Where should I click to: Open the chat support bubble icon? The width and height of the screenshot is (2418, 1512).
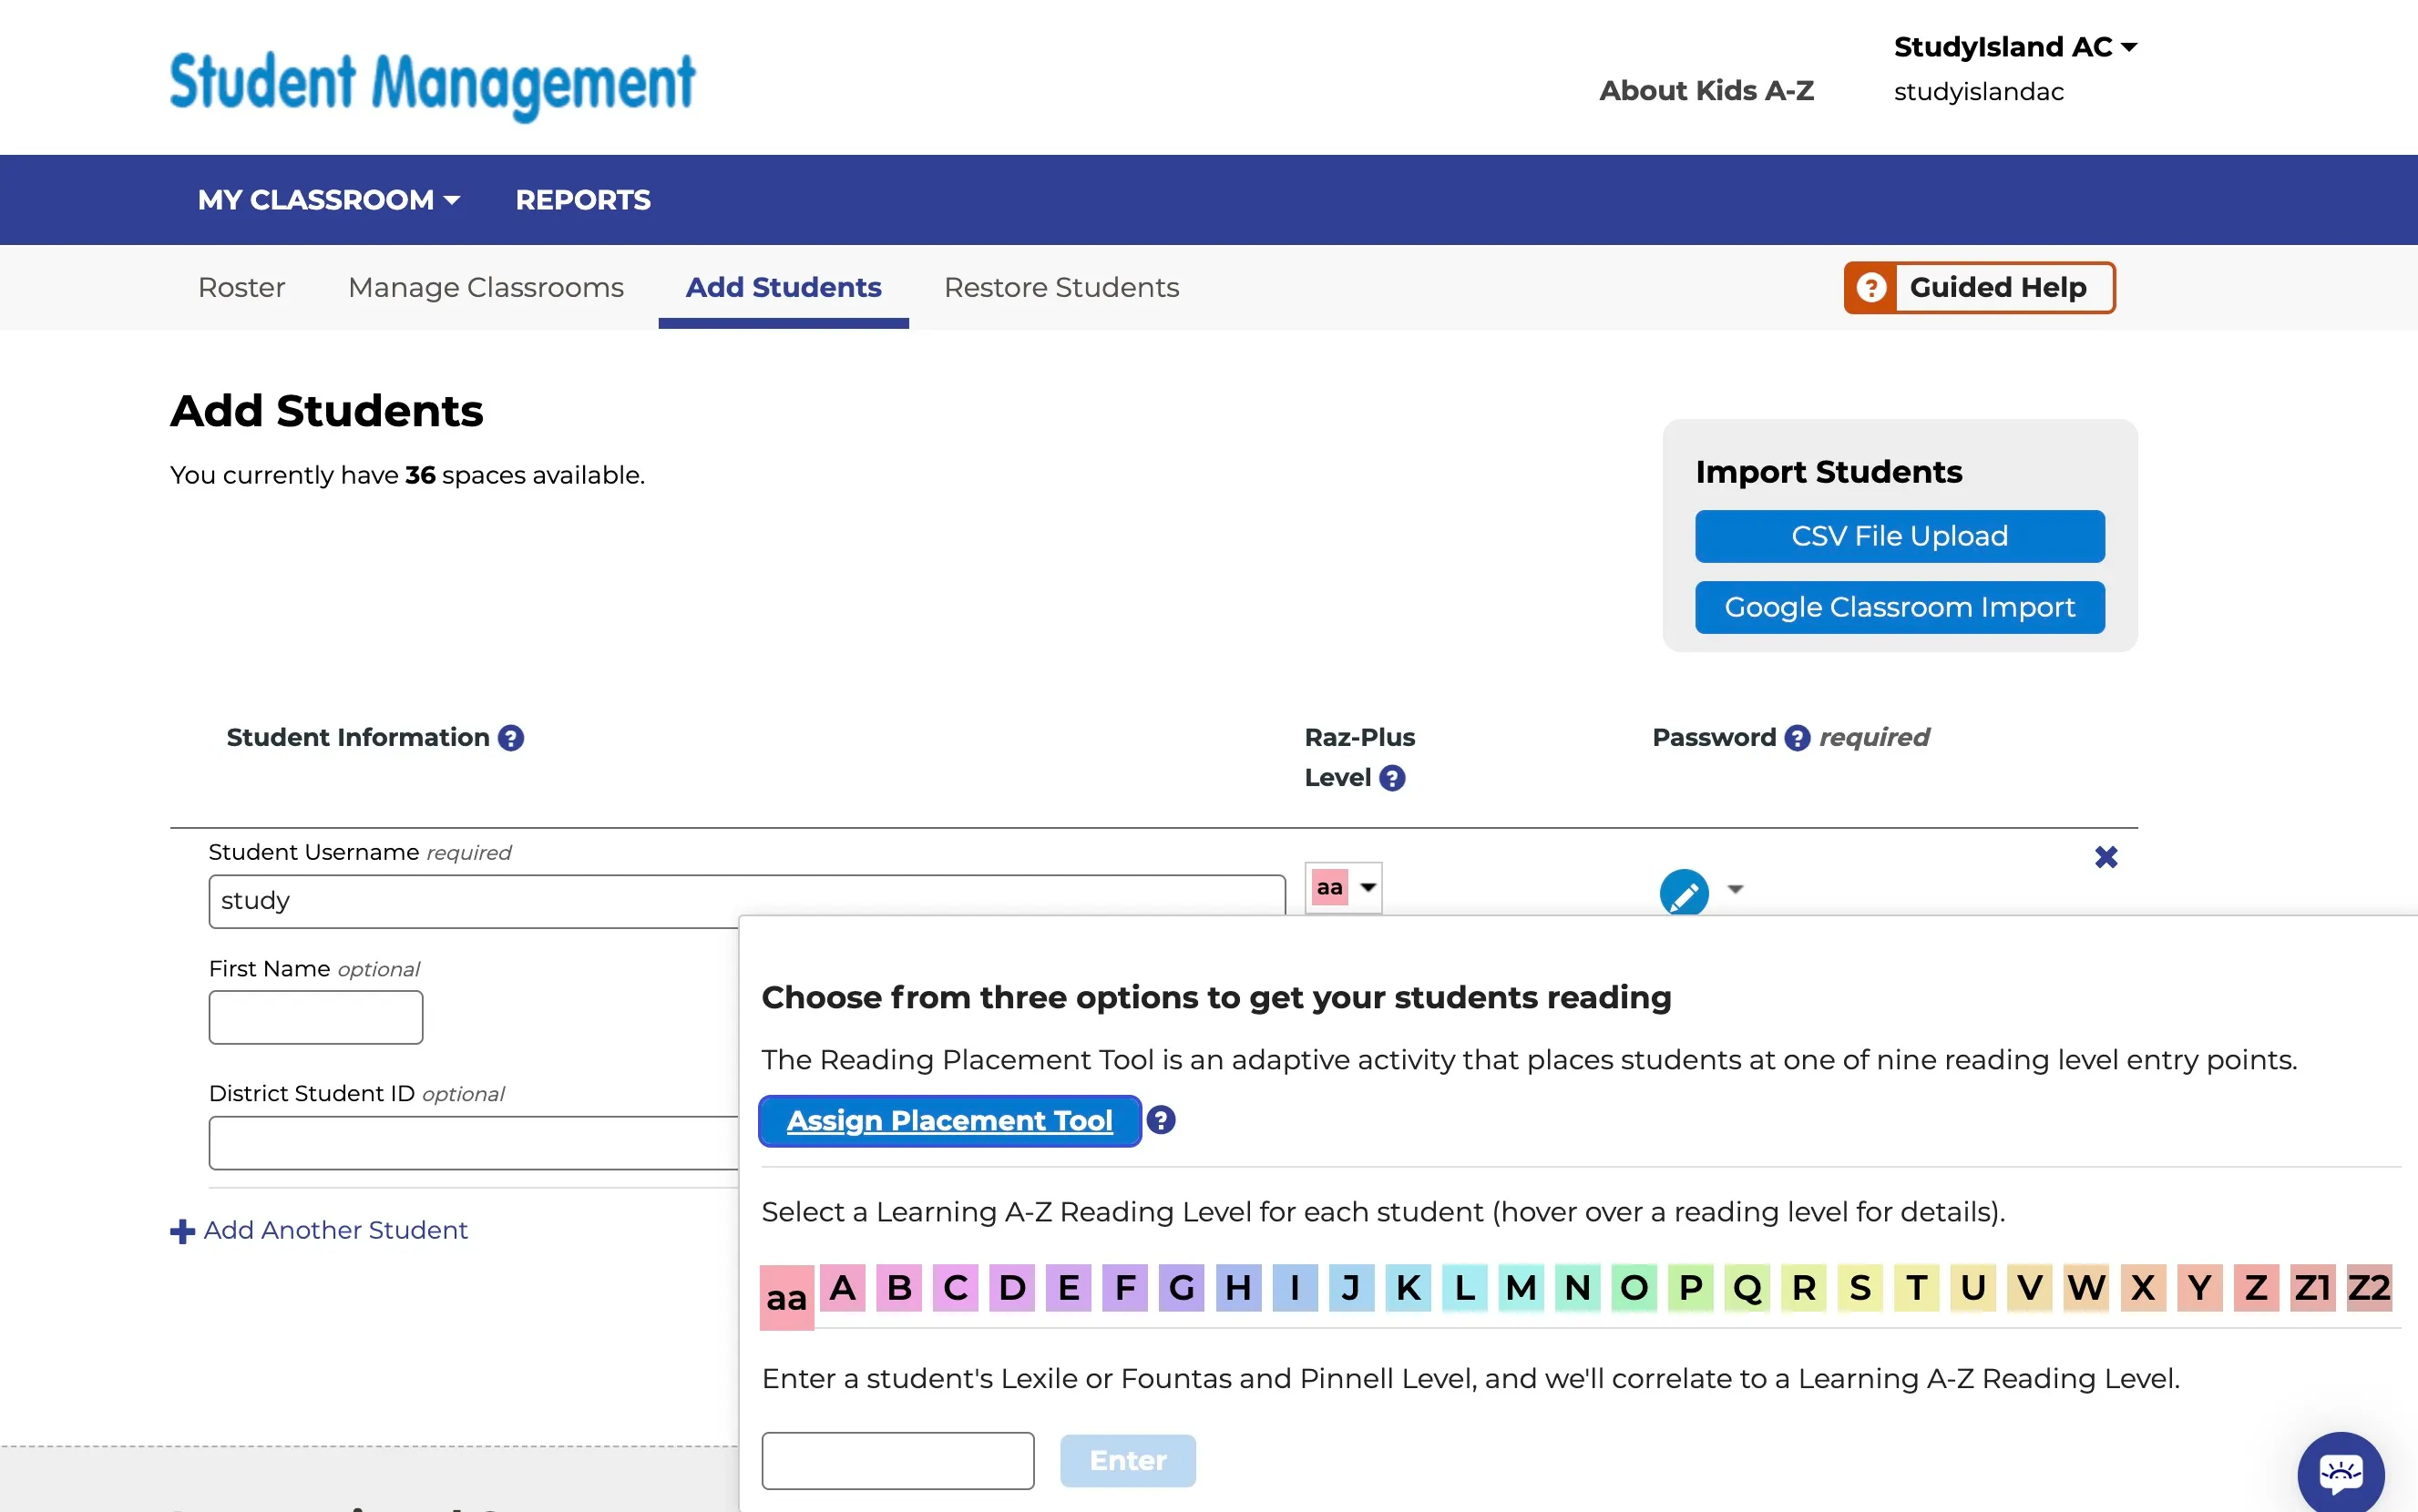[2340, 1474]
